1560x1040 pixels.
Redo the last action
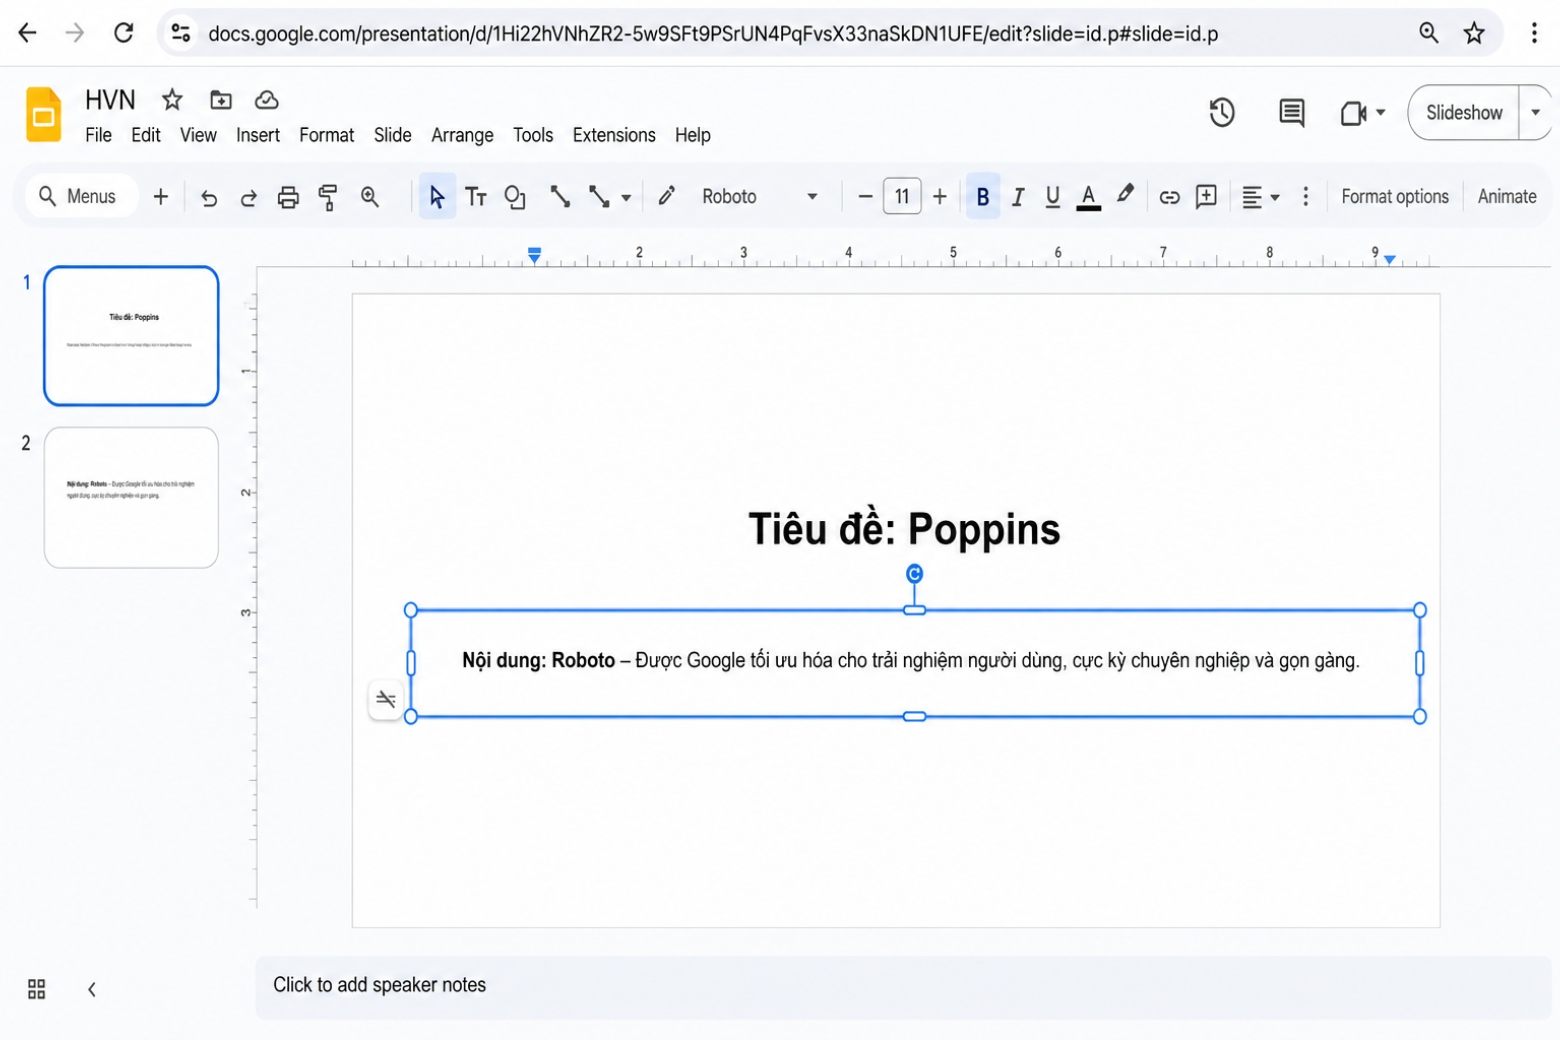[x=248, y=198]
